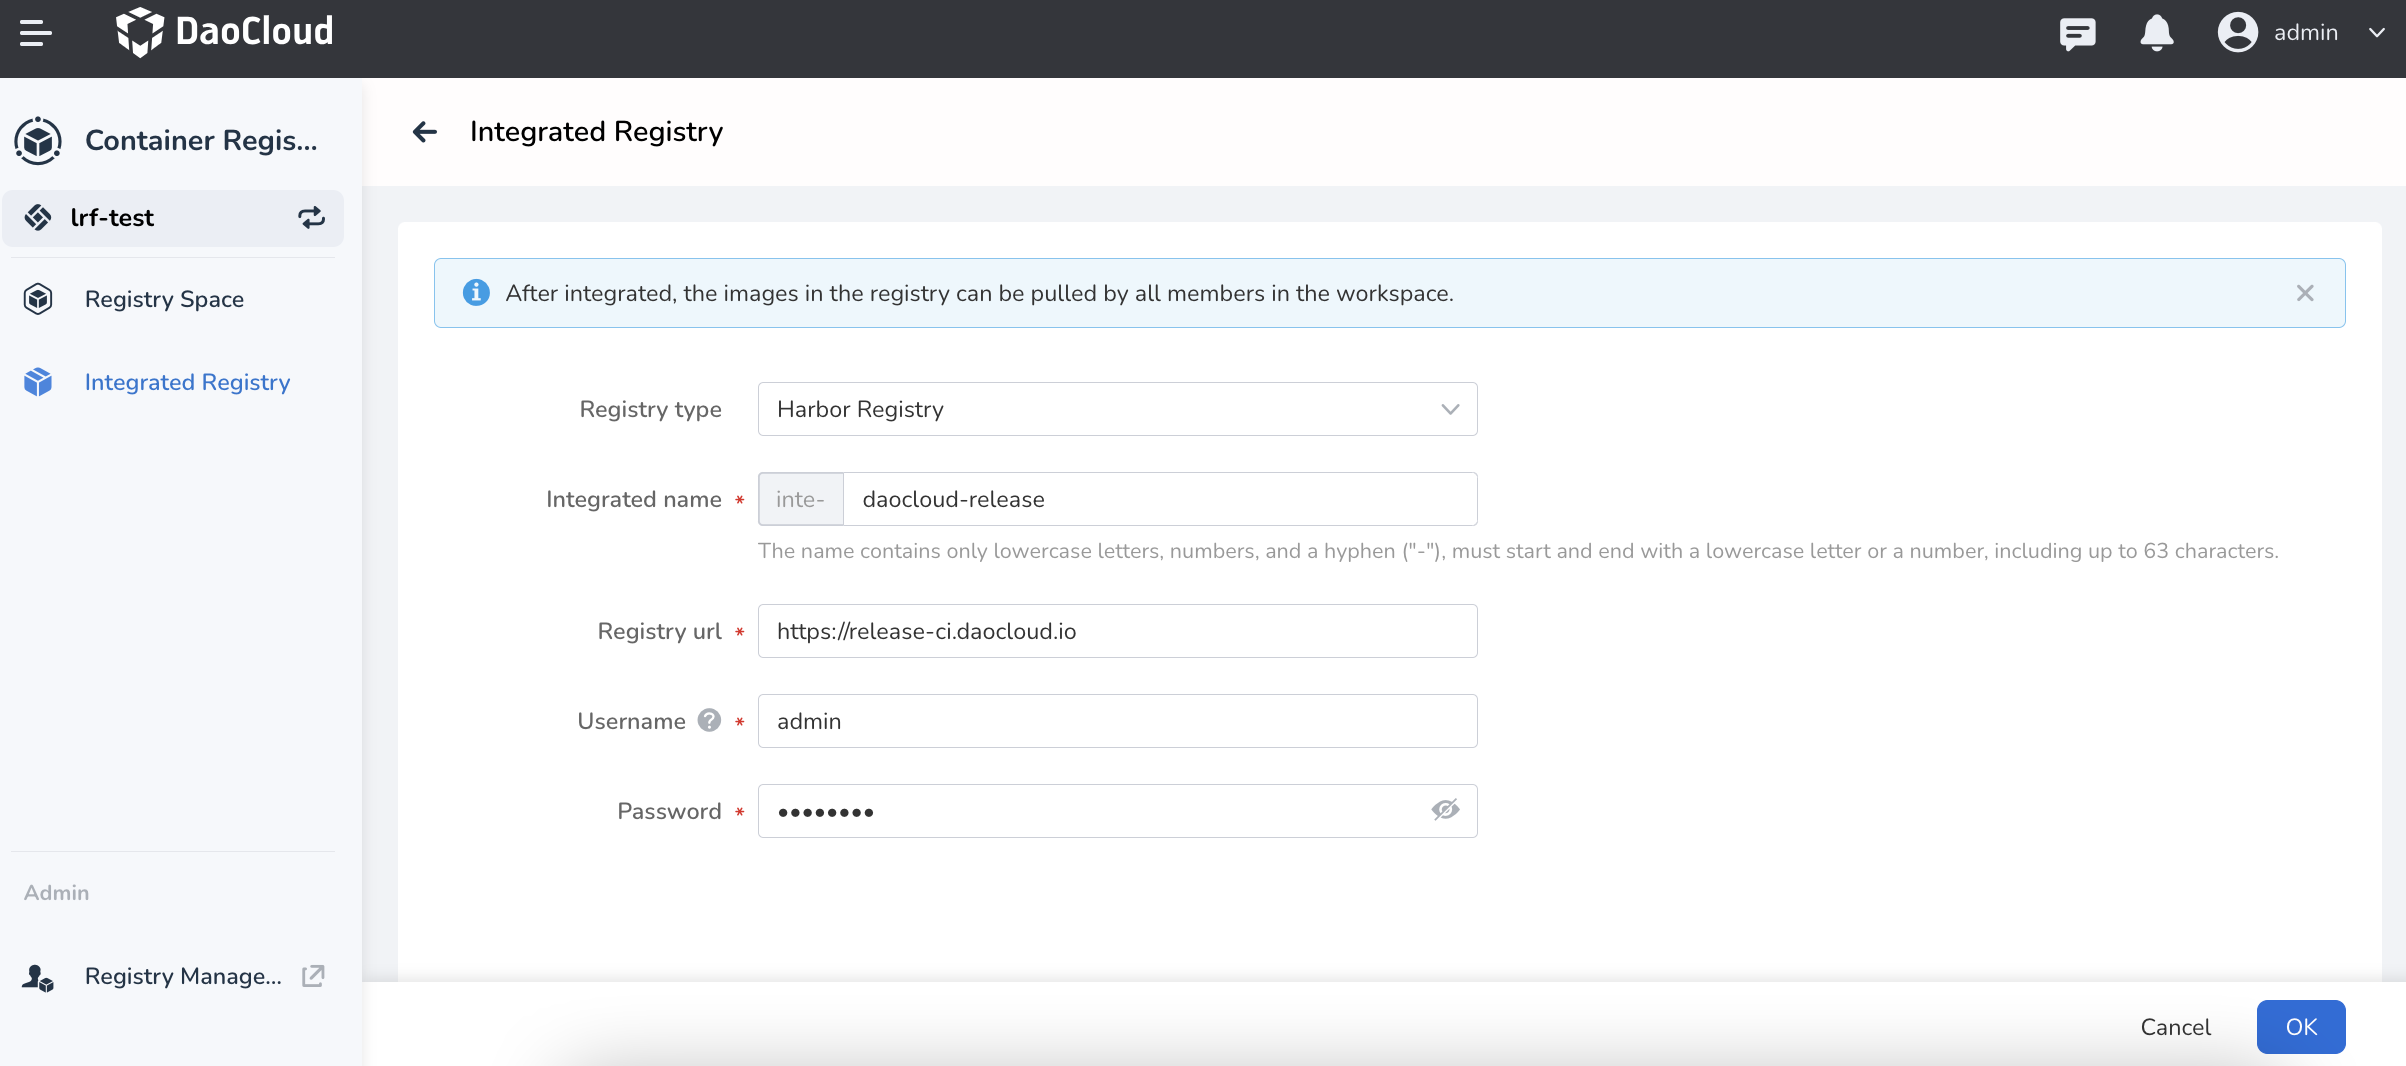Click the Container Regis... sidebar heading
The image size is (2406, 1066).
pyautogui.click(x=201, y=140)
